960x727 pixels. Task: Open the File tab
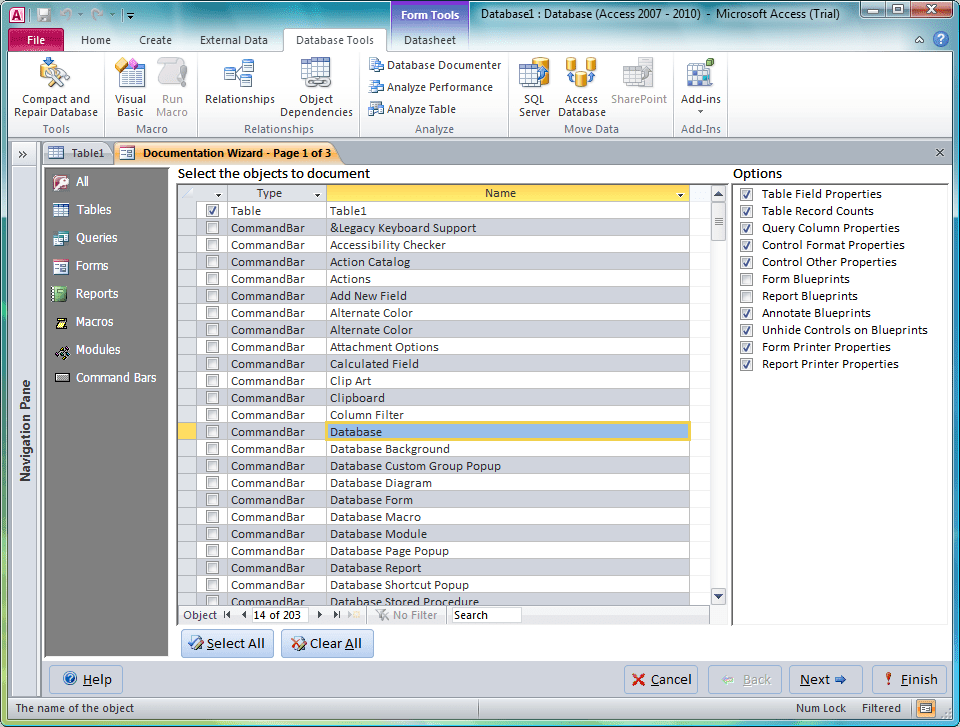point(36,40)
